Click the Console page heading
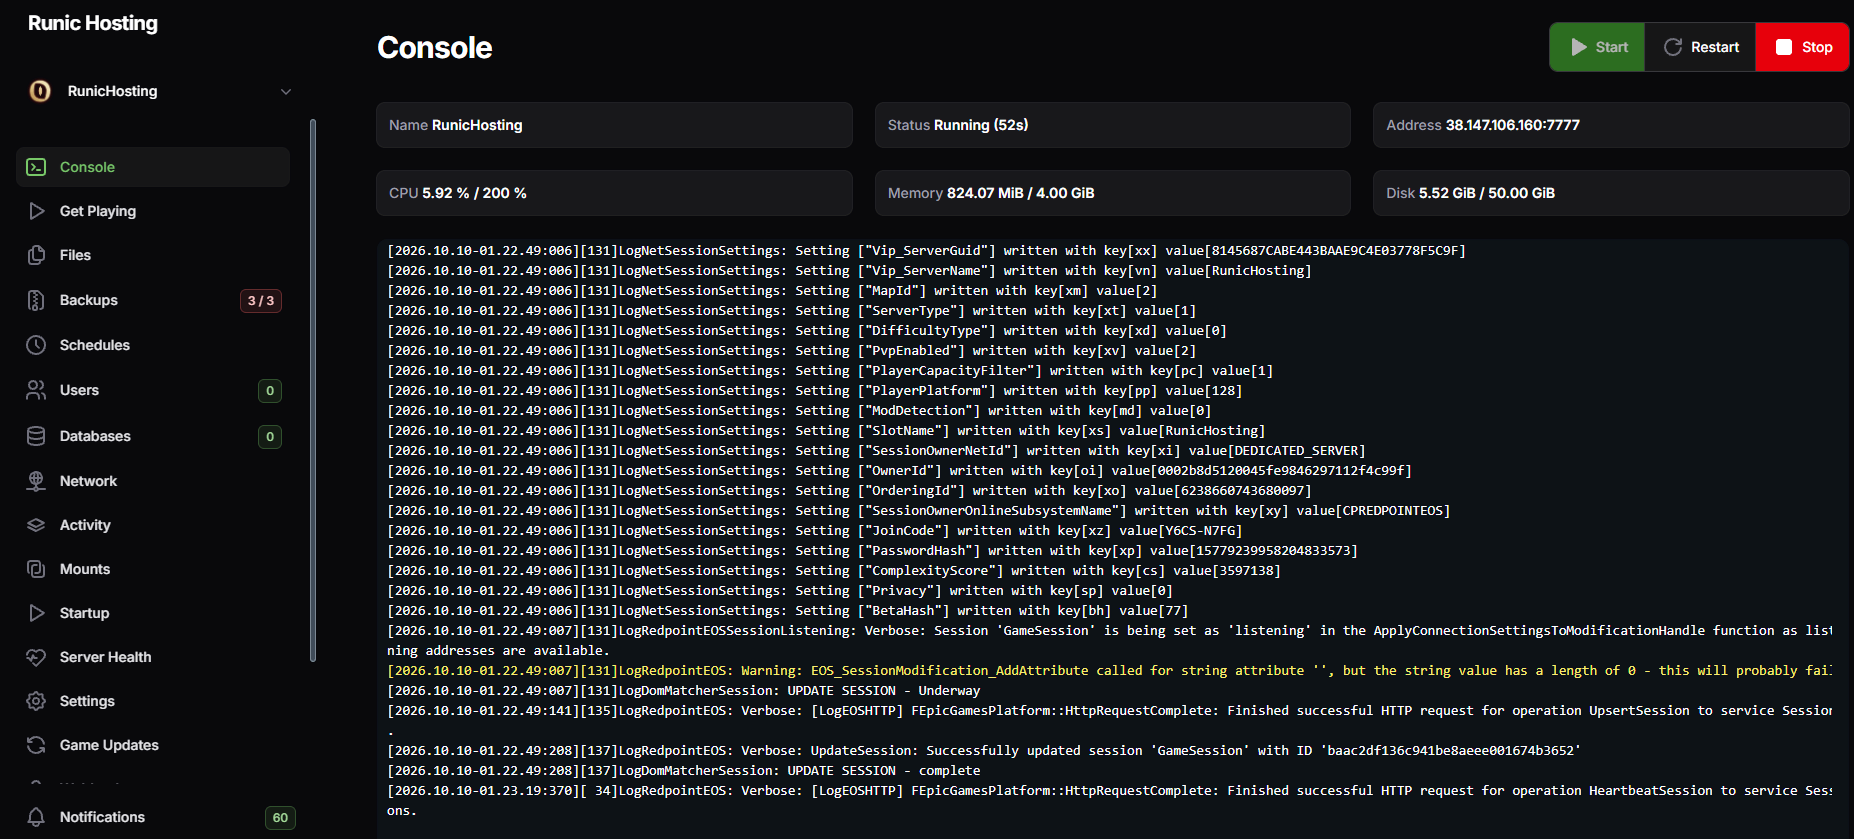Image resolution: width=1854 pixels, height=839 pixels. click(x=435, y=48)
